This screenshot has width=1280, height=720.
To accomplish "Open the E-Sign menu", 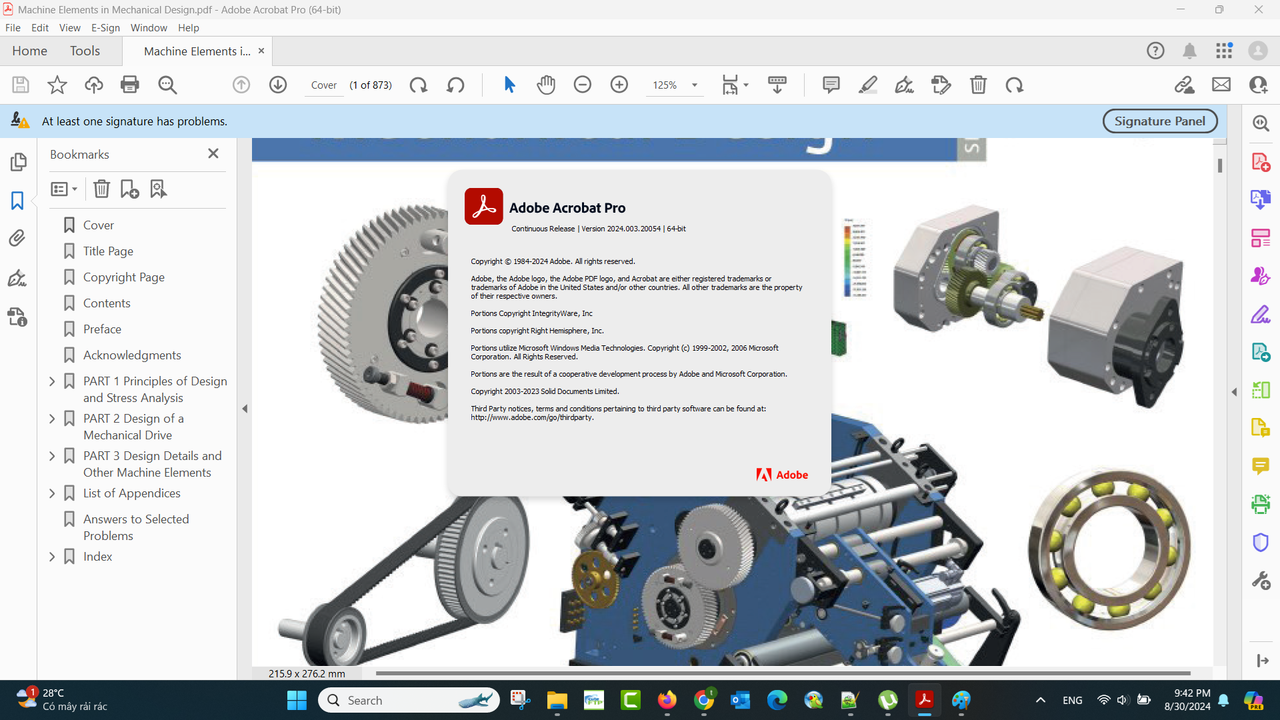I will point(105,28).
